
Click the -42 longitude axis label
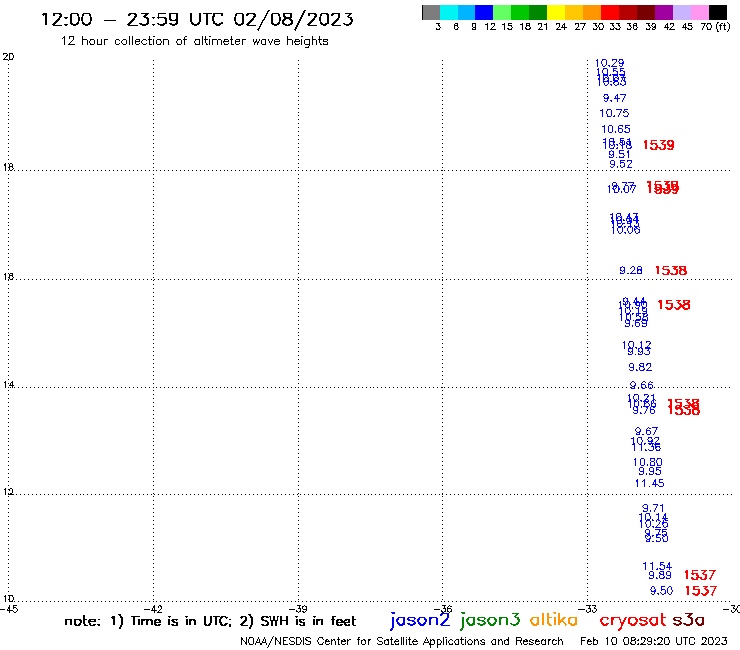pyautogui.click(x=153, y=609)
